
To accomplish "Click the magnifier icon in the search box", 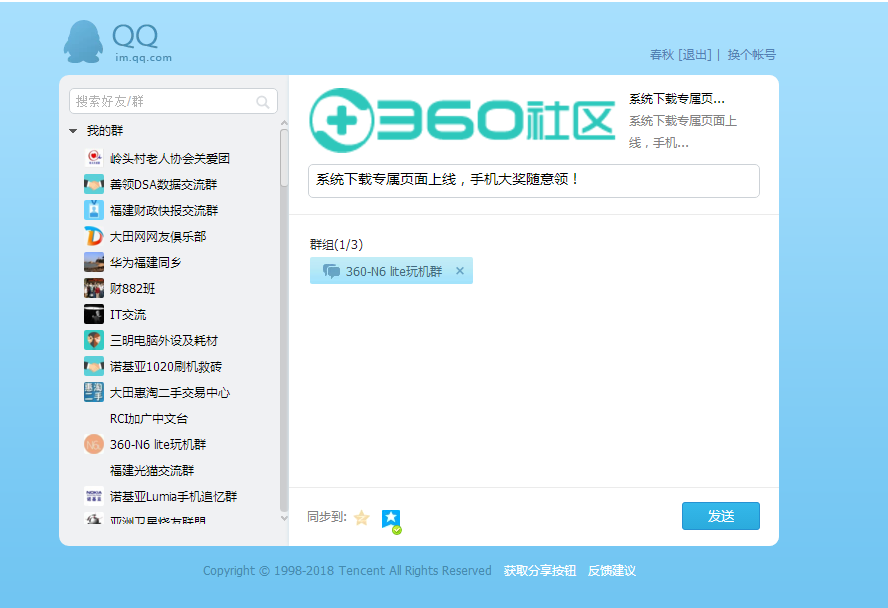I will tap(262, 102).
